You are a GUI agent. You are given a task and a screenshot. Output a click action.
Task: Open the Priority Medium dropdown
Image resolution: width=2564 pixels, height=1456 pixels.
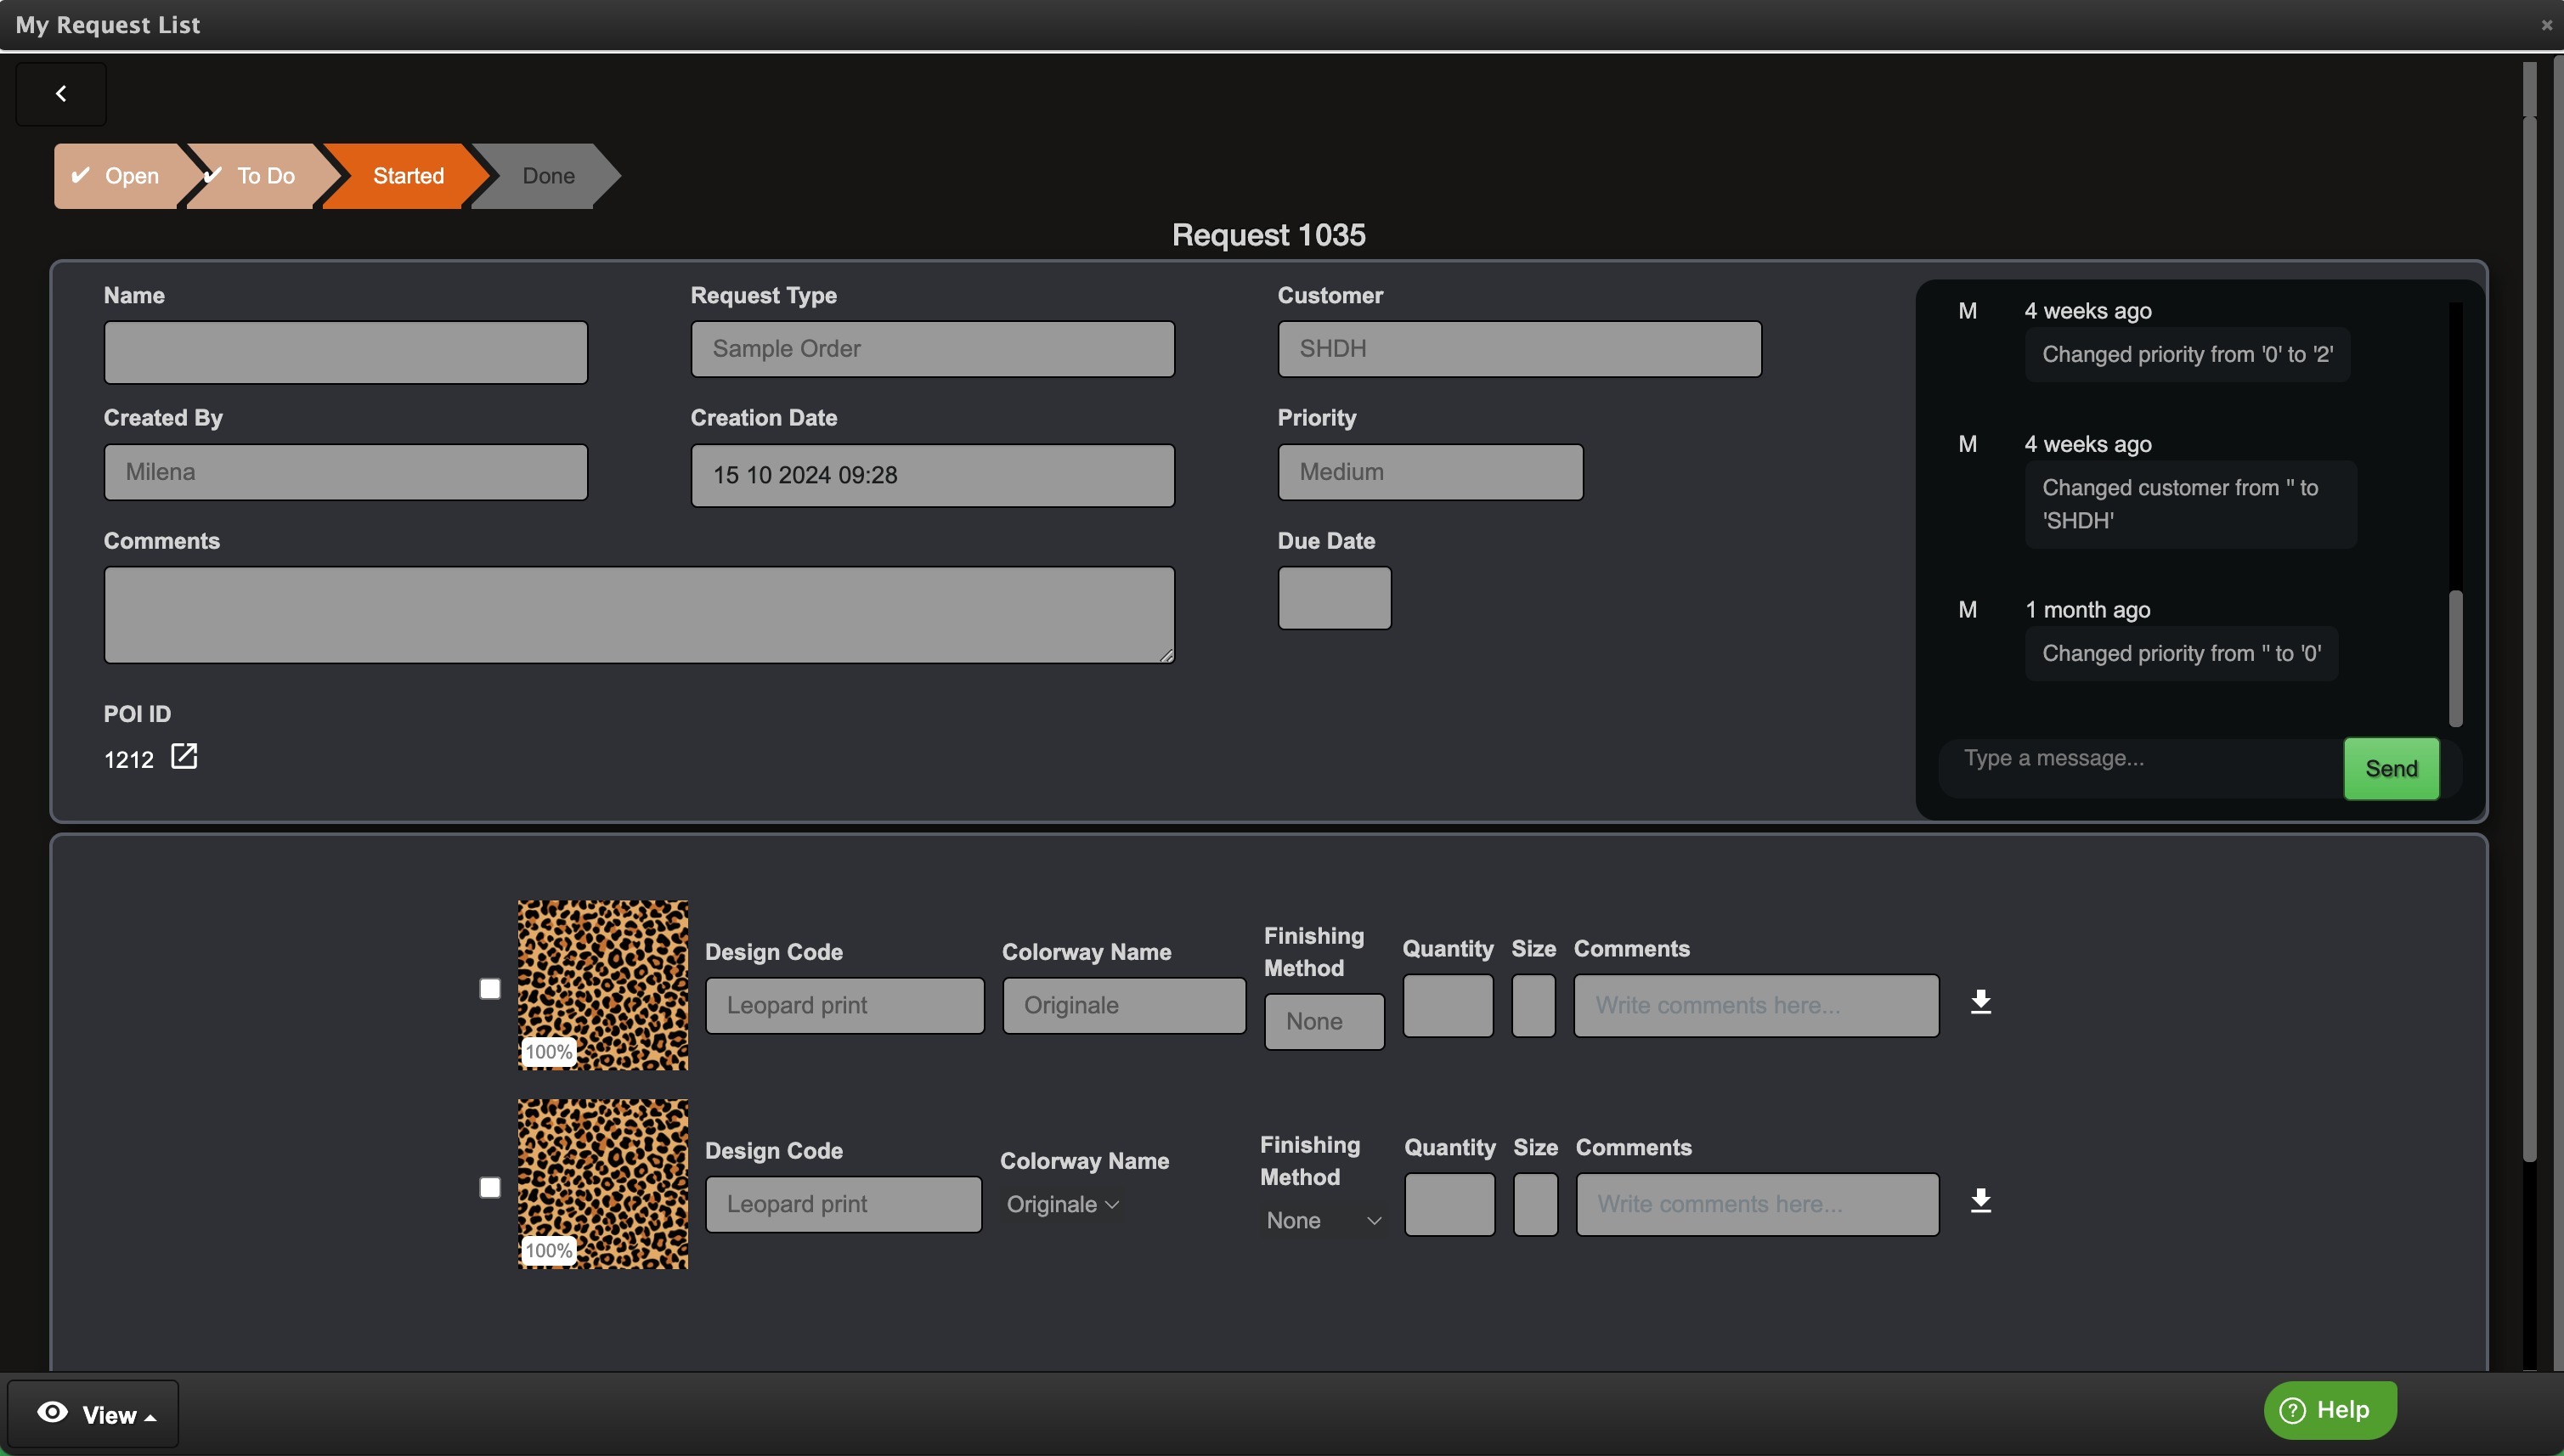pyautogui.click(x=1429, y=472)
